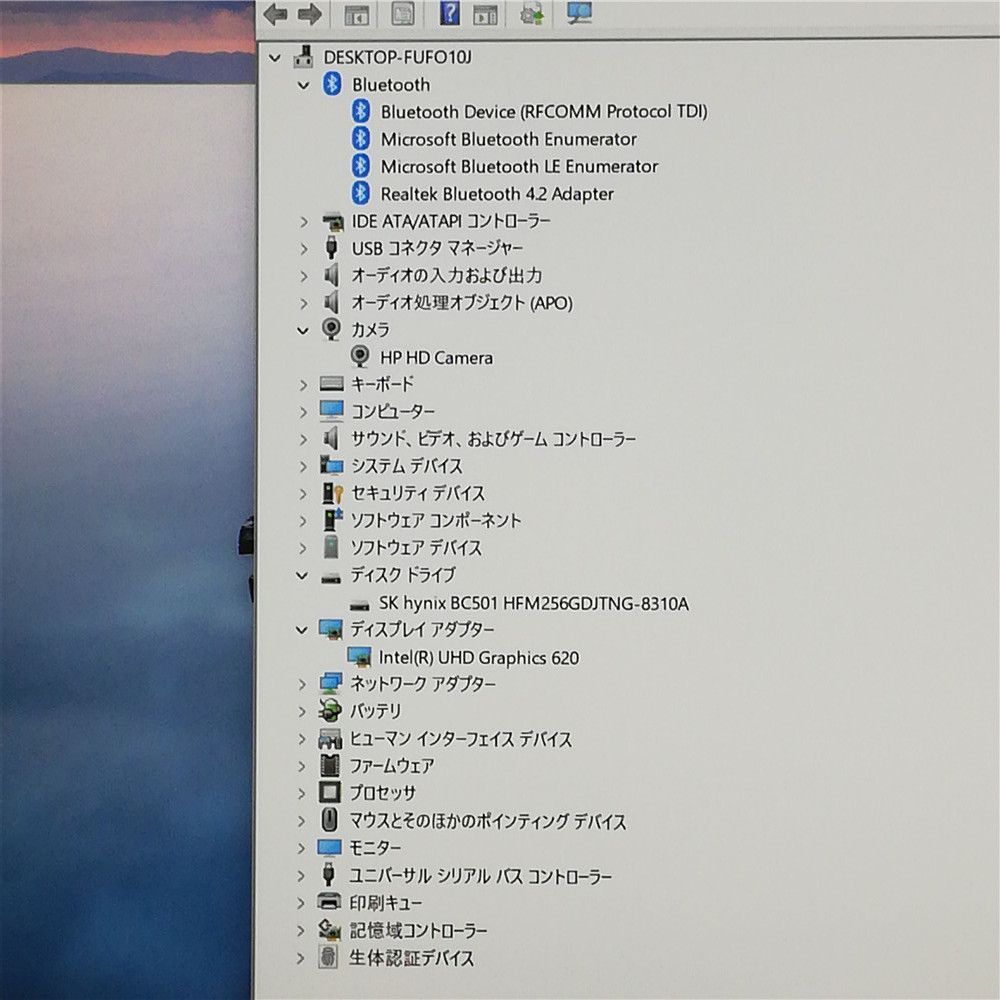Click the Update driver toolbar icon
This screenshot has width=1000, height=1000.
(x=530, y=14)
